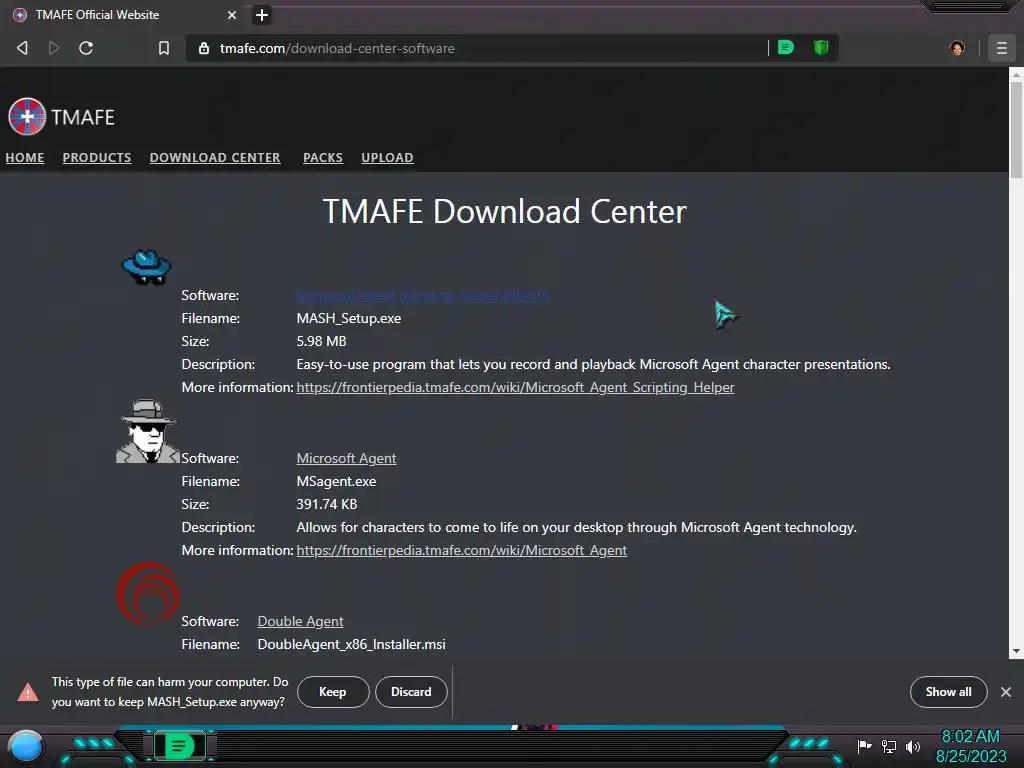
Task: Go back with the browser back arrow
Action: [x=22, y=48]
